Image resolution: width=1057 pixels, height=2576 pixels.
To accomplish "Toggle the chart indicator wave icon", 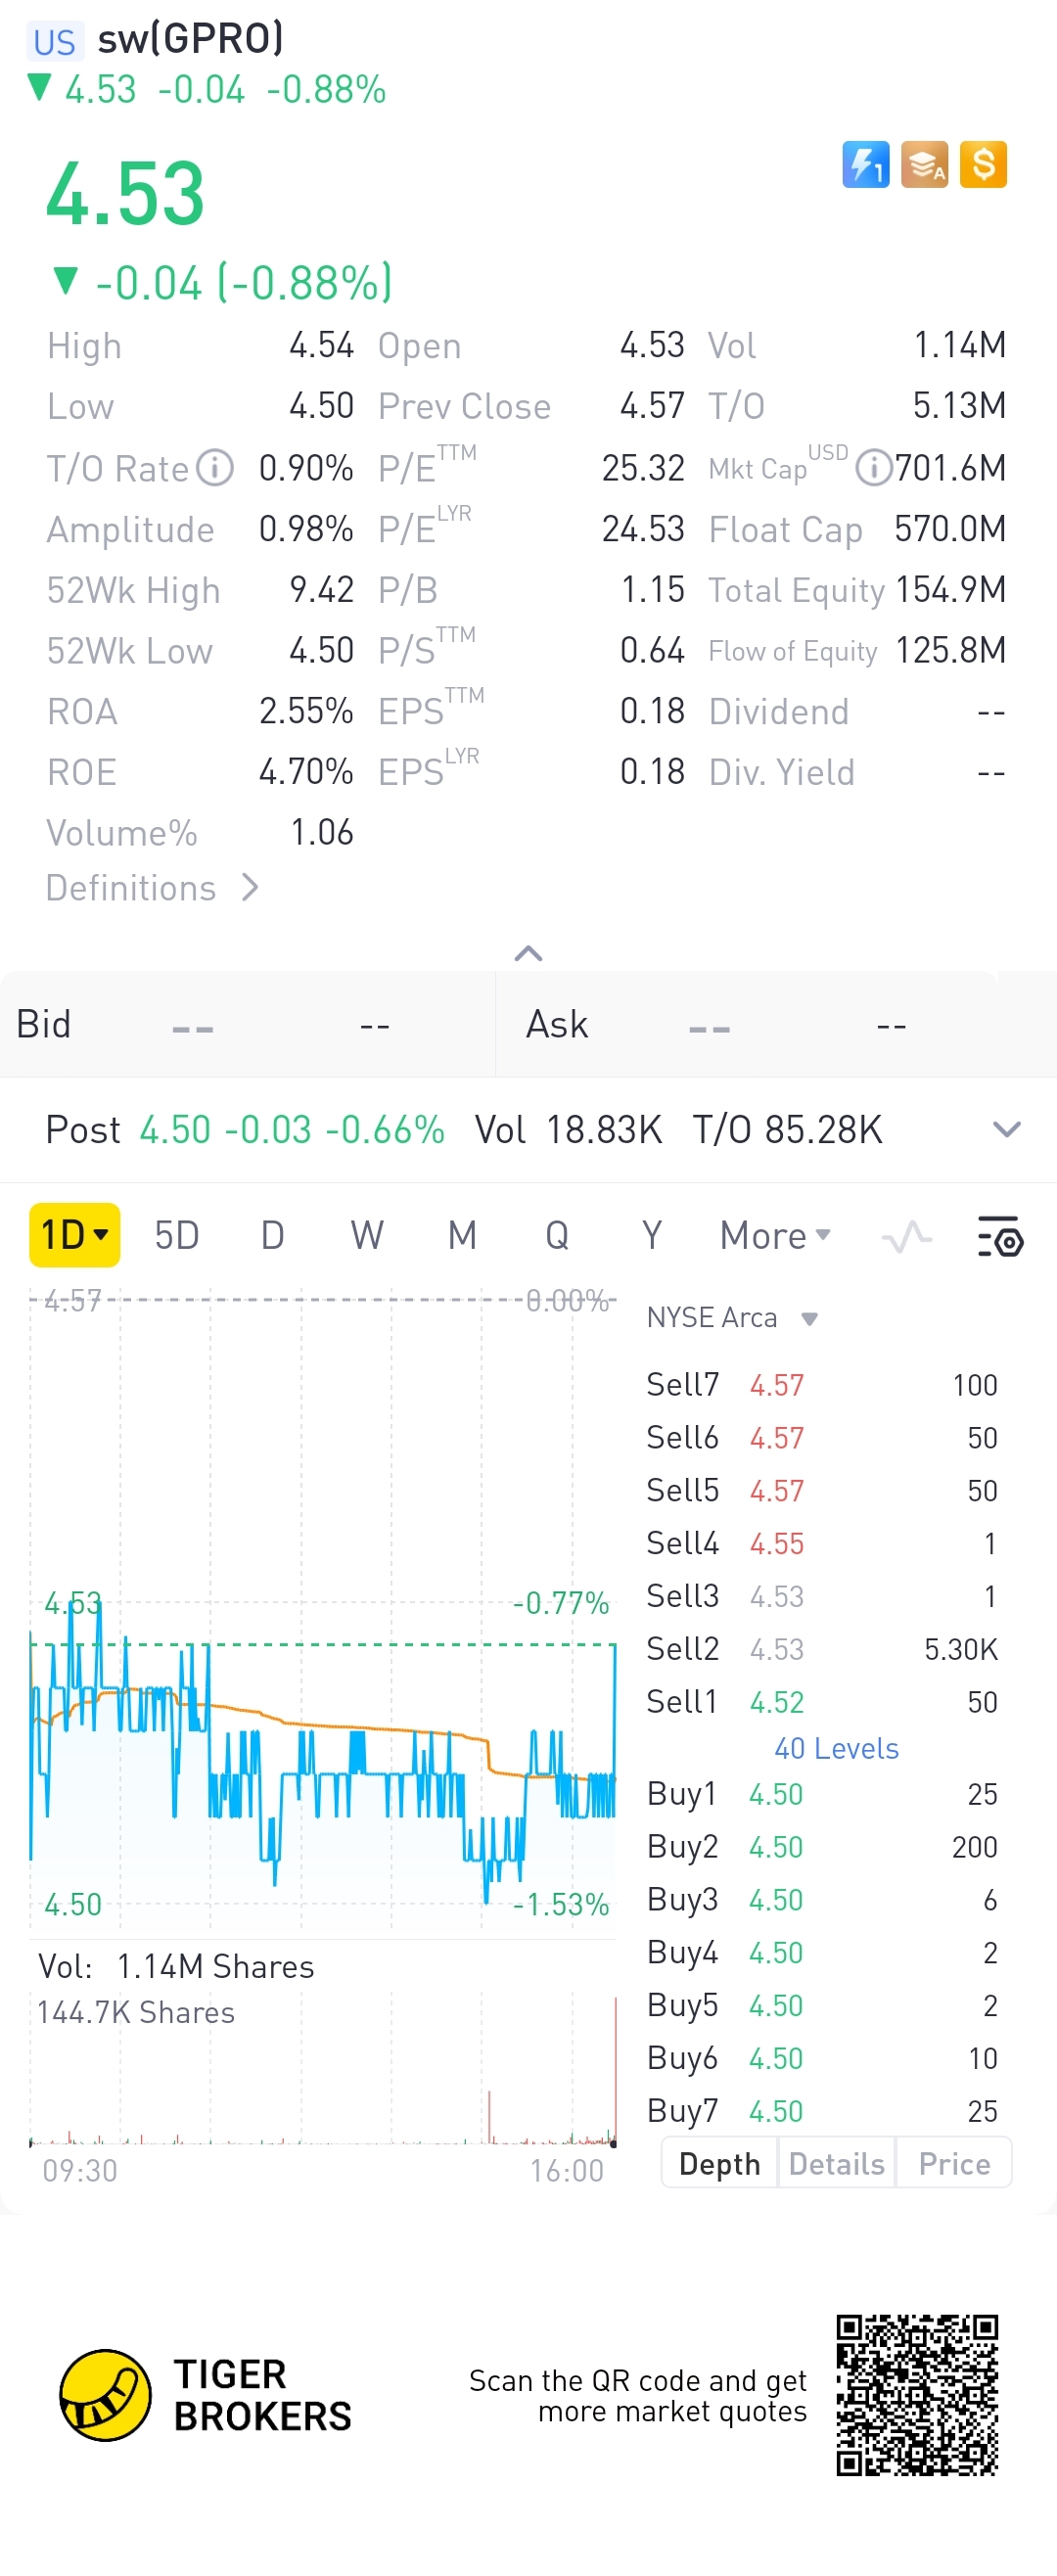I will [x=907, y=1237].
